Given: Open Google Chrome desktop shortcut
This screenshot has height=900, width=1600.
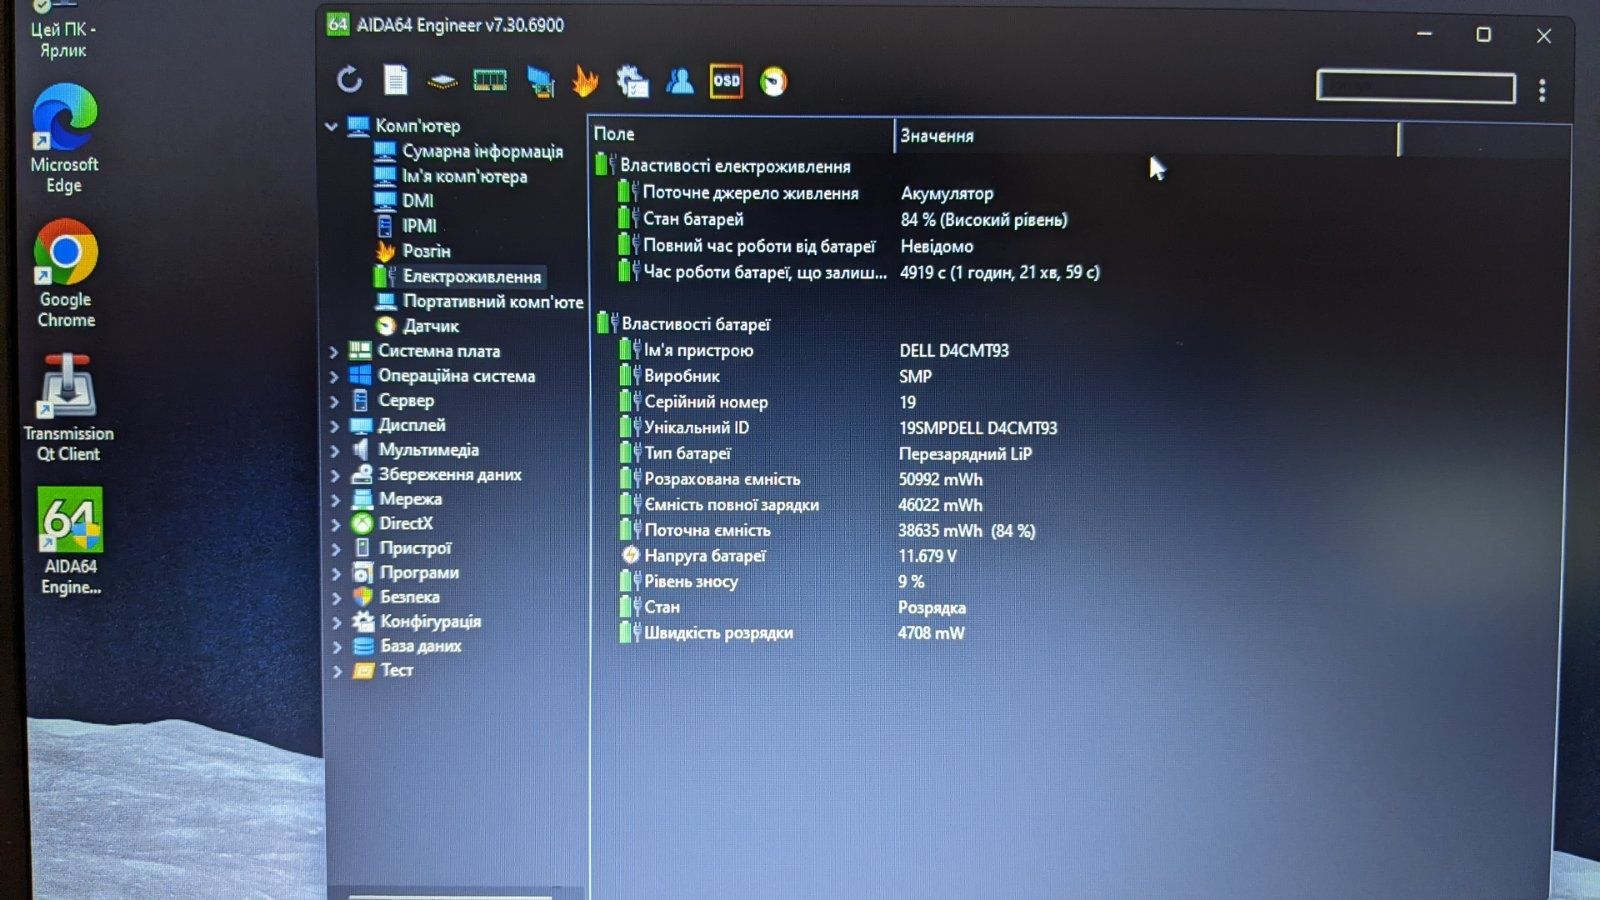Looking at the screenshot, I should 66,274.
